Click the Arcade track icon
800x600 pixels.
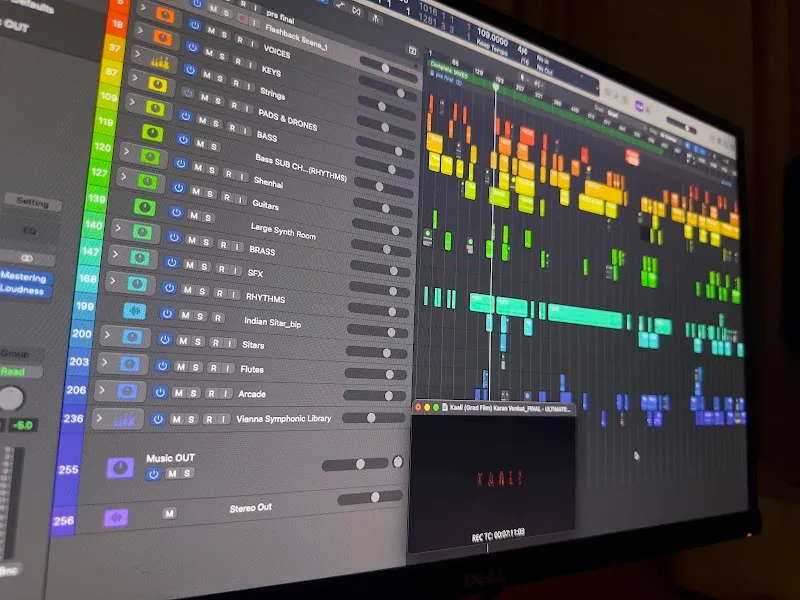click(127, 391)
